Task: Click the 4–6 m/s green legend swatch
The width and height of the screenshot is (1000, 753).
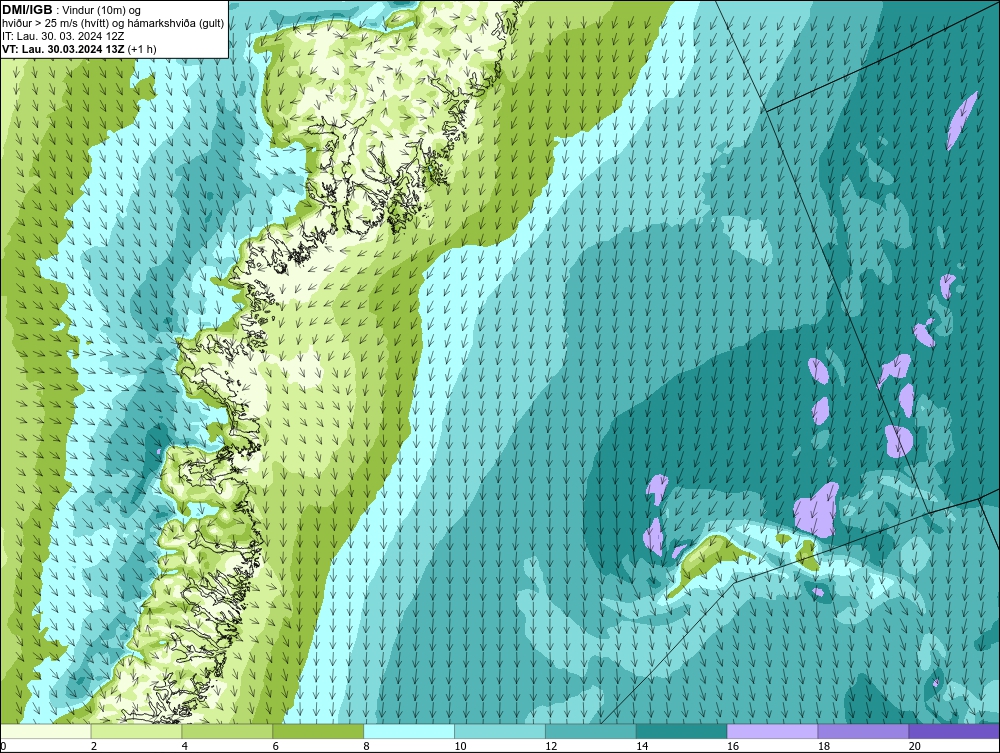Action: pos(227,731)
